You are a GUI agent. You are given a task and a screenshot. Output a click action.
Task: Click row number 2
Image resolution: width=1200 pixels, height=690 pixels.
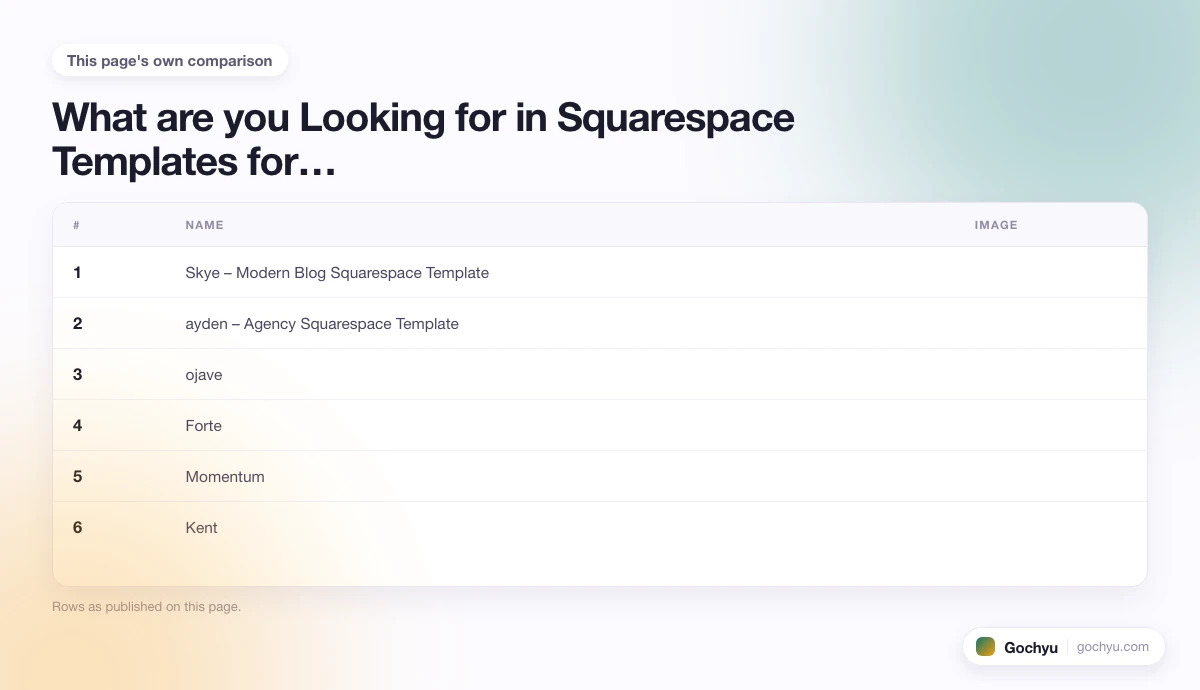click(77, 323)
